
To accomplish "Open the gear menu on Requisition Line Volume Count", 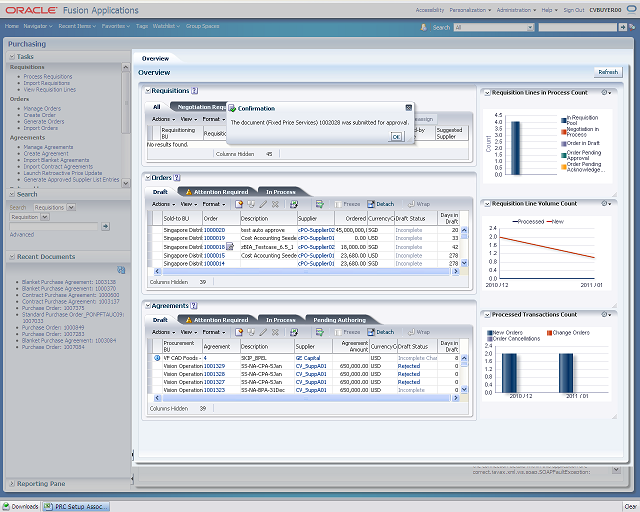I will pyautogui.click(x=606, y=203).
